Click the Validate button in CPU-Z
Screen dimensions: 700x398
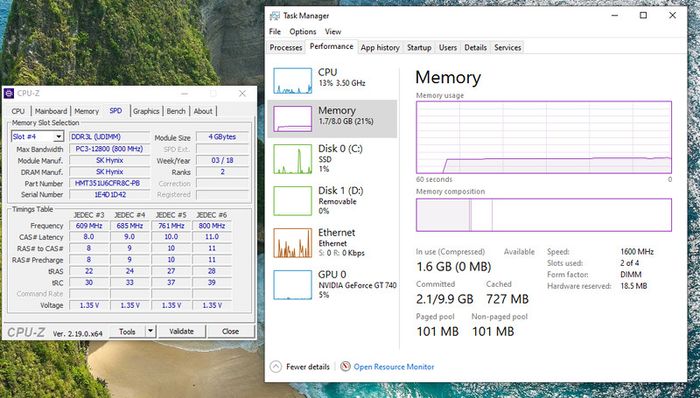point(181,331)
